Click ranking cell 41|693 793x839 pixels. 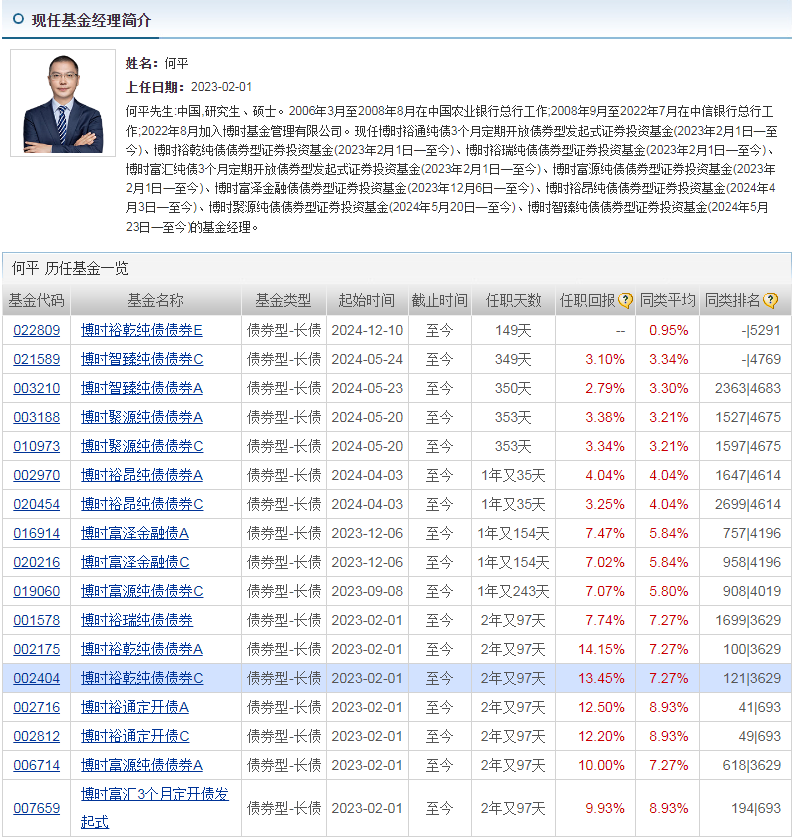tap(759, 707)
